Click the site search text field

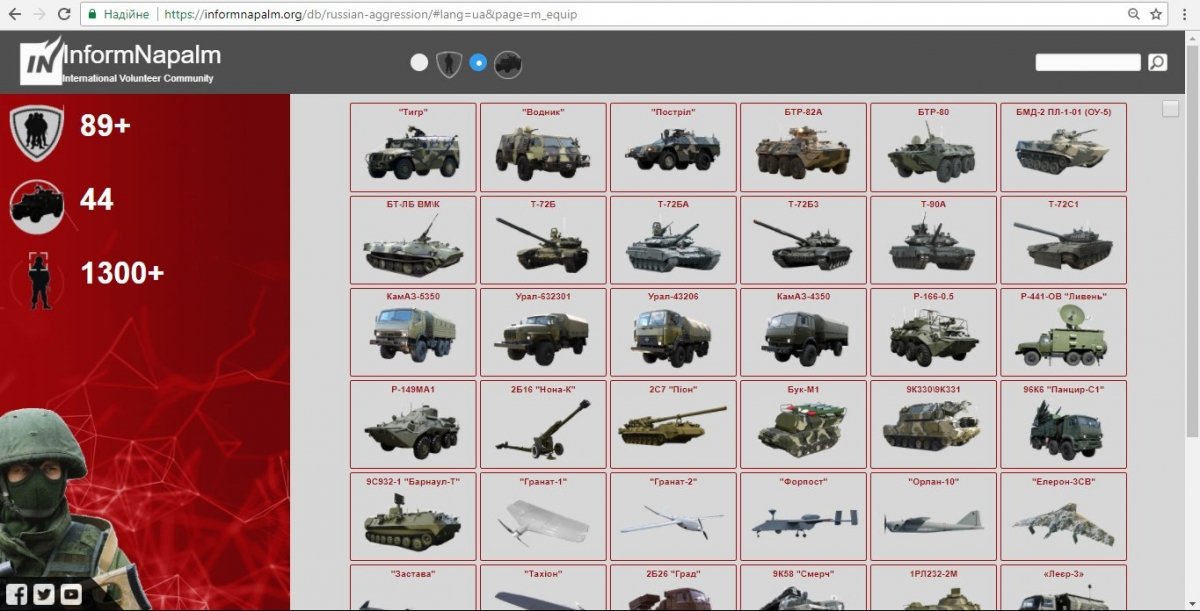click(1087, 63)
